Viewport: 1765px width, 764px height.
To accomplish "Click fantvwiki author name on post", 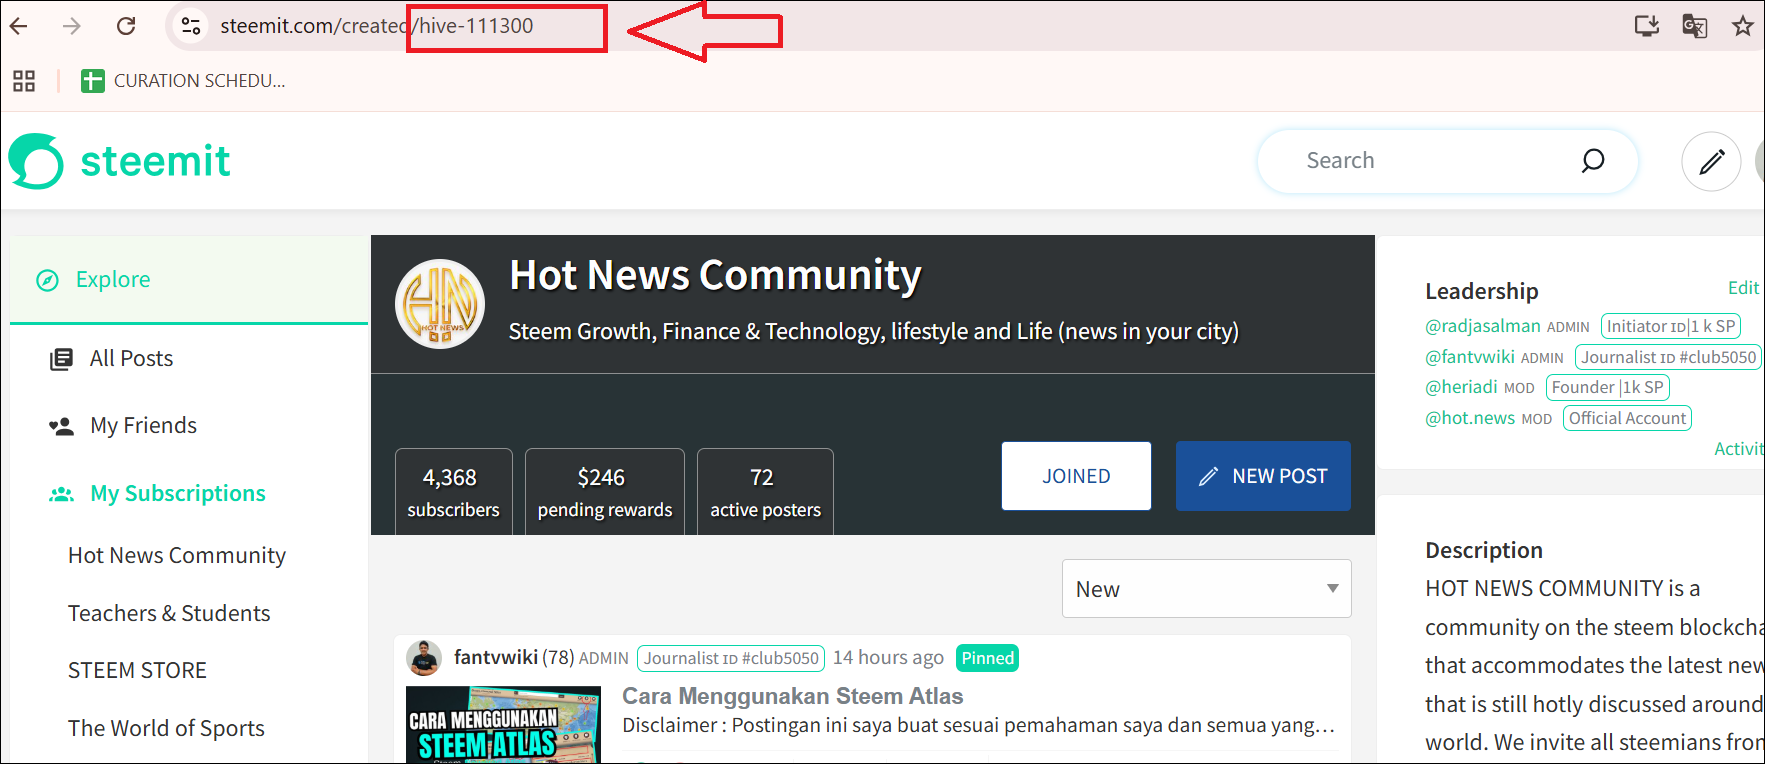I will click(x=496, y=658).
